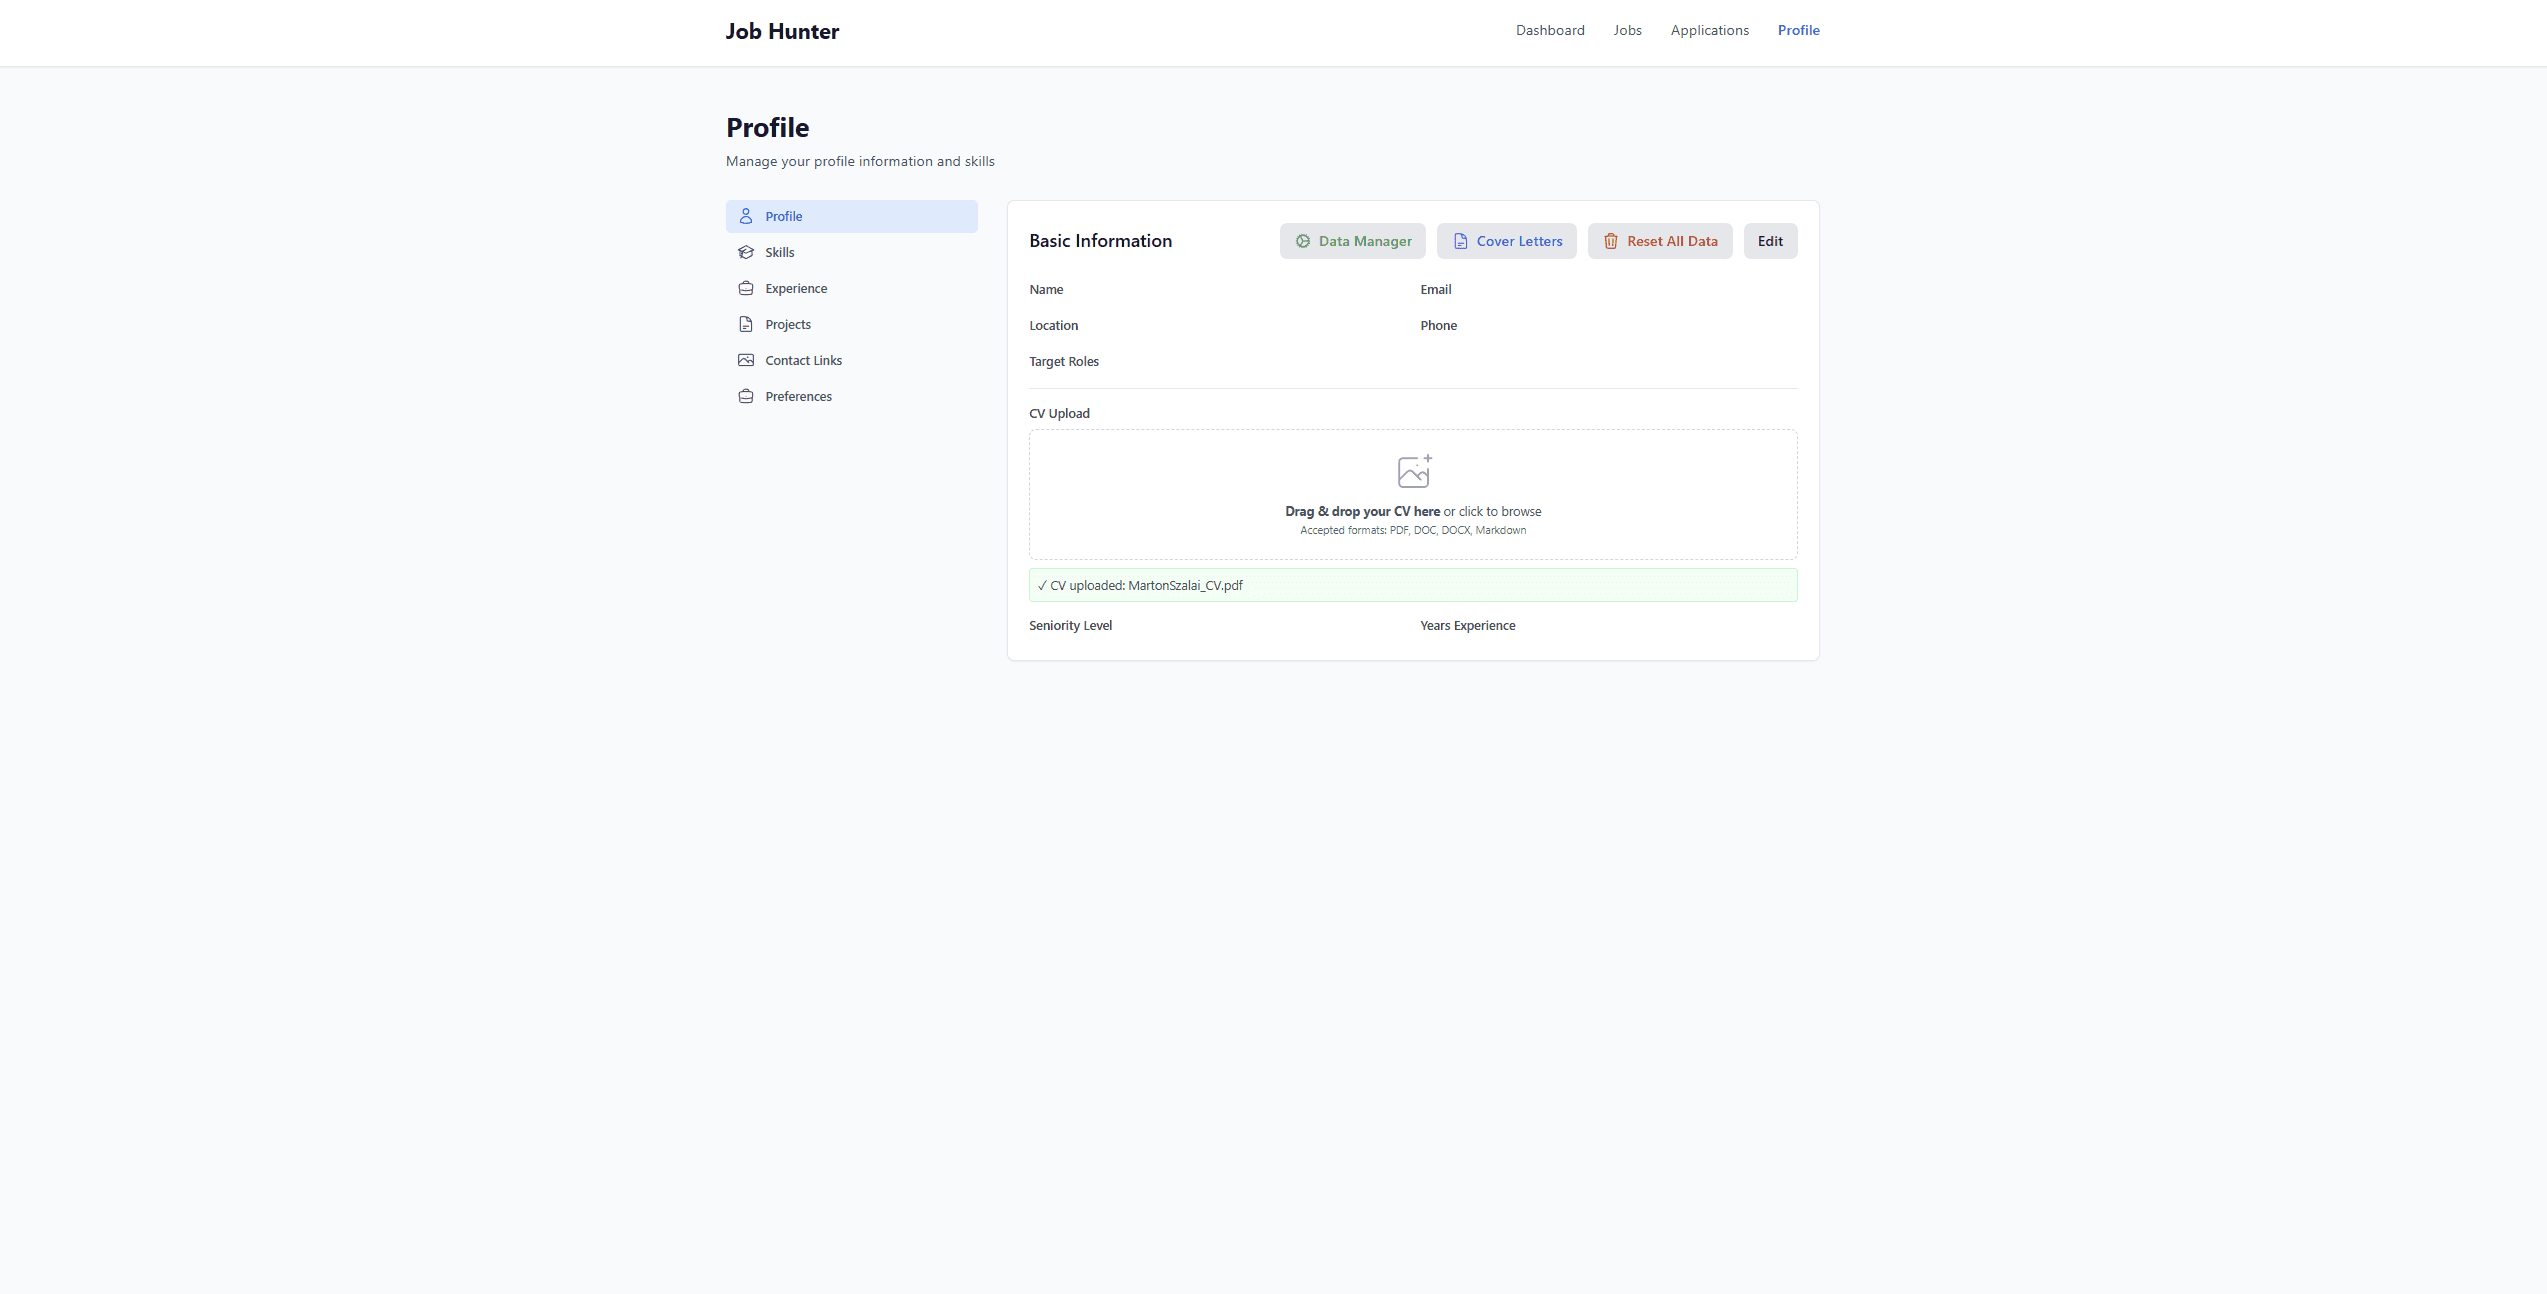
Task: Go to Jobs in navigation bar
Action: tap(1627, 30)
